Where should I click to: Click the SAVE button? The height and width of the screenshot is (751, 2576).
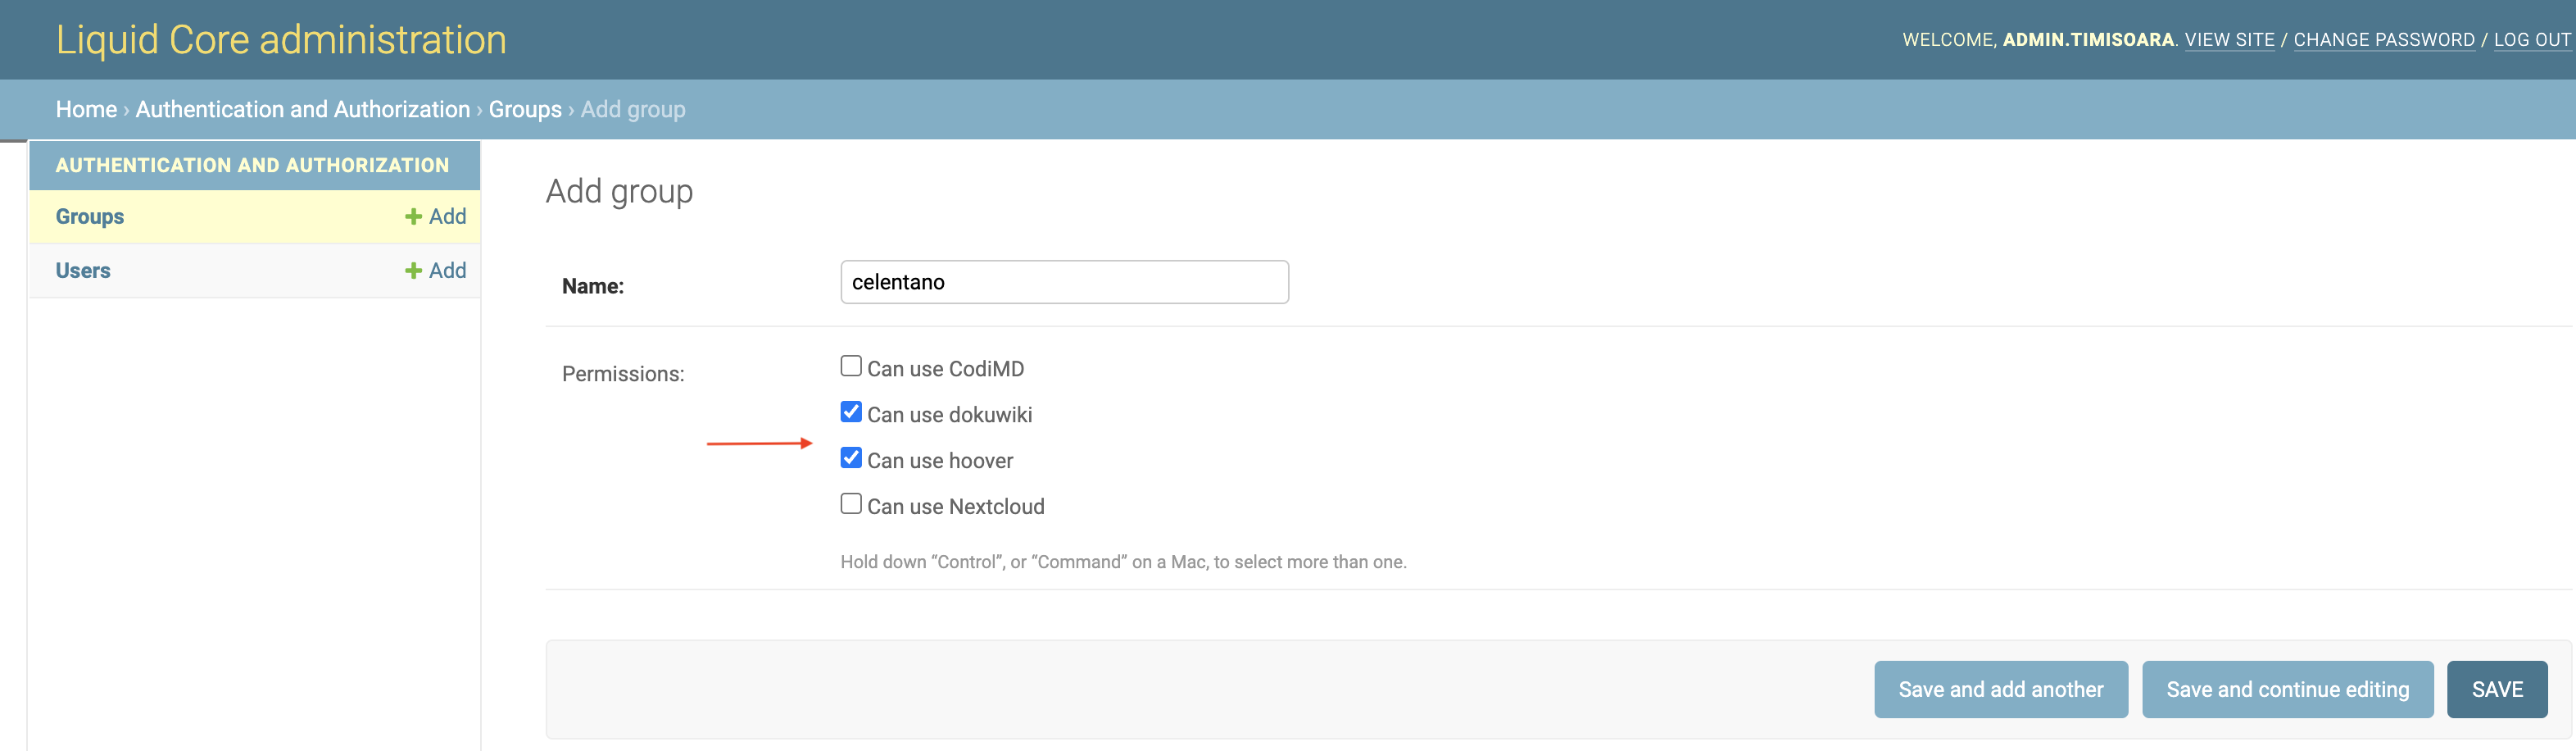2496,689
